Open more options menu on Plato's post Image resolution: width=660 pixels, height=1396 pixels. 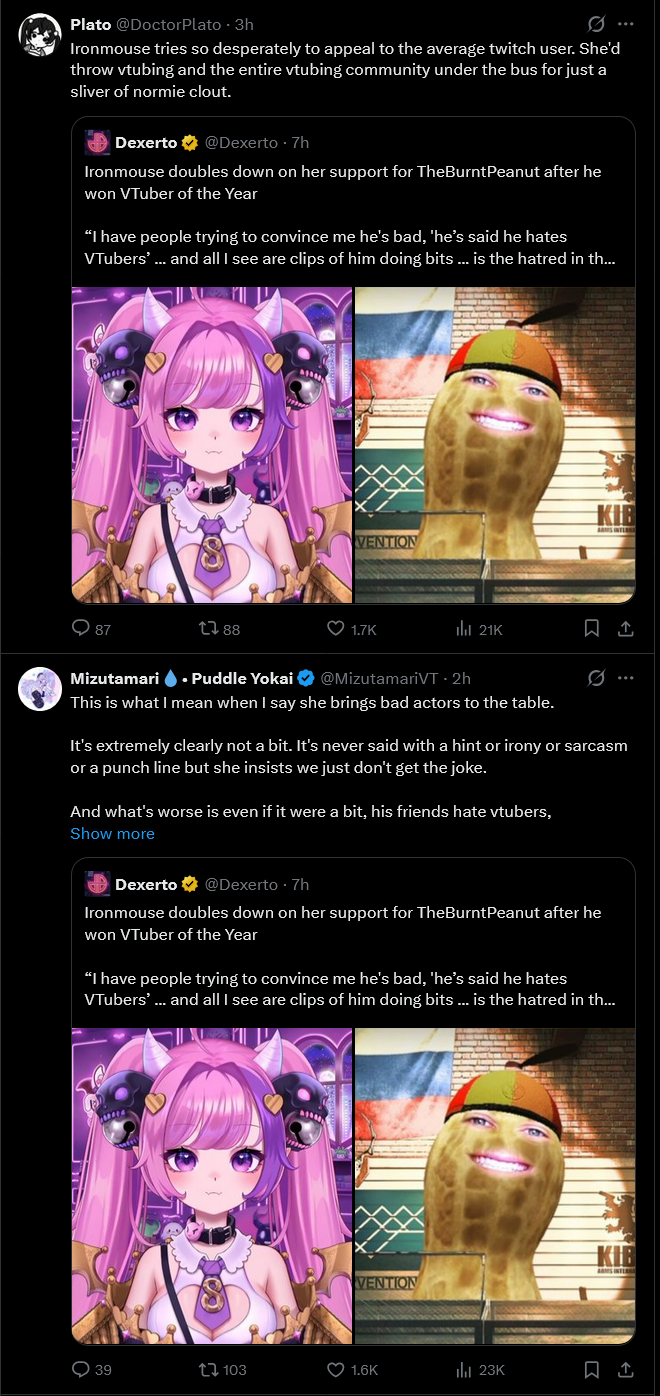point(626,23)
